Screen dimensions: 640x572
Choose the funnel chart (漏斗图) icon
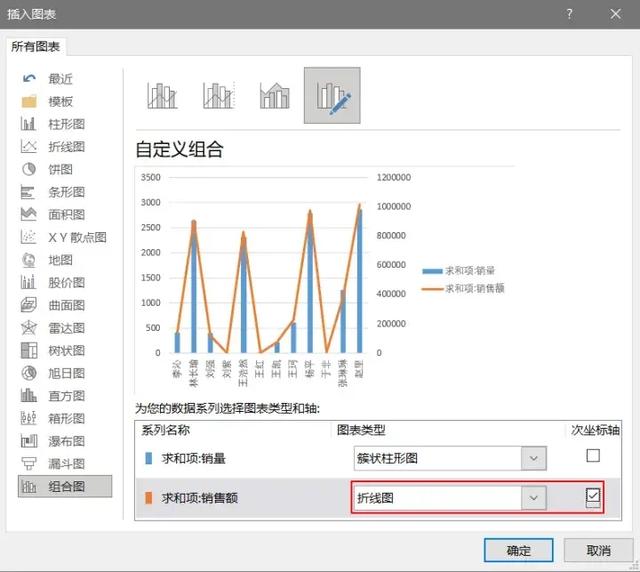pos(29,463)
